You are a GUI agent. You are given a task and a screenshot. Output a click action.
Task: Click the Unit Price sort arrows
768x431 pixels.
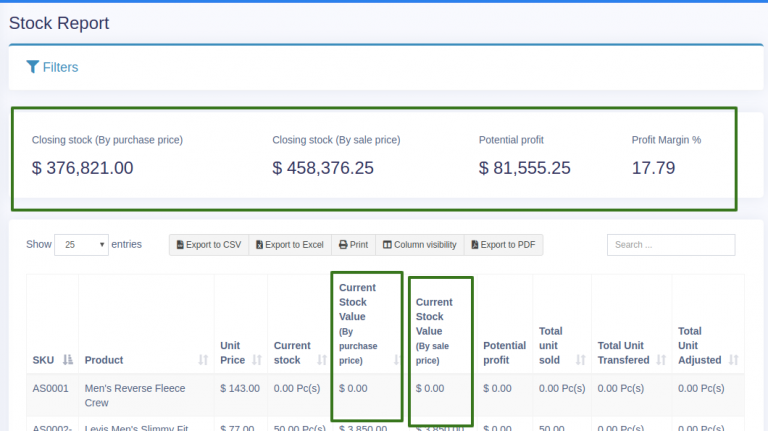(256, 360)
